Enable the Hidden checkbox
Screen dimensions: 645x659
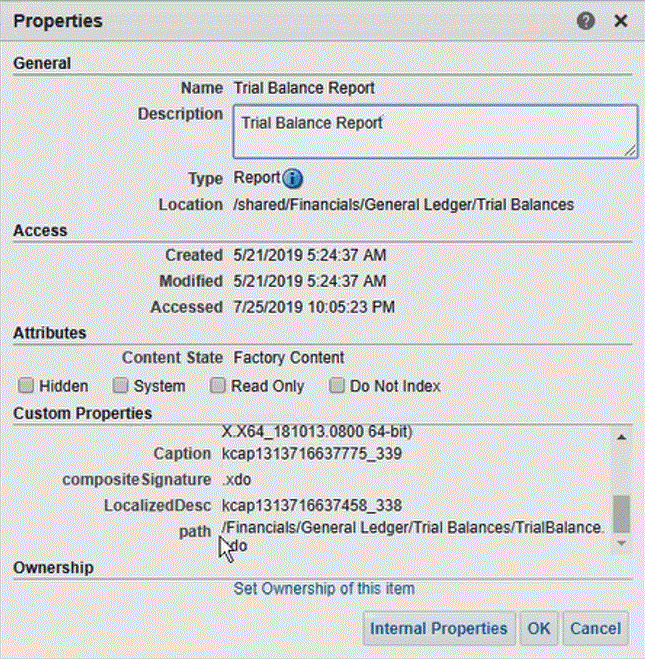pyautogui.click(x=26, y=386)
